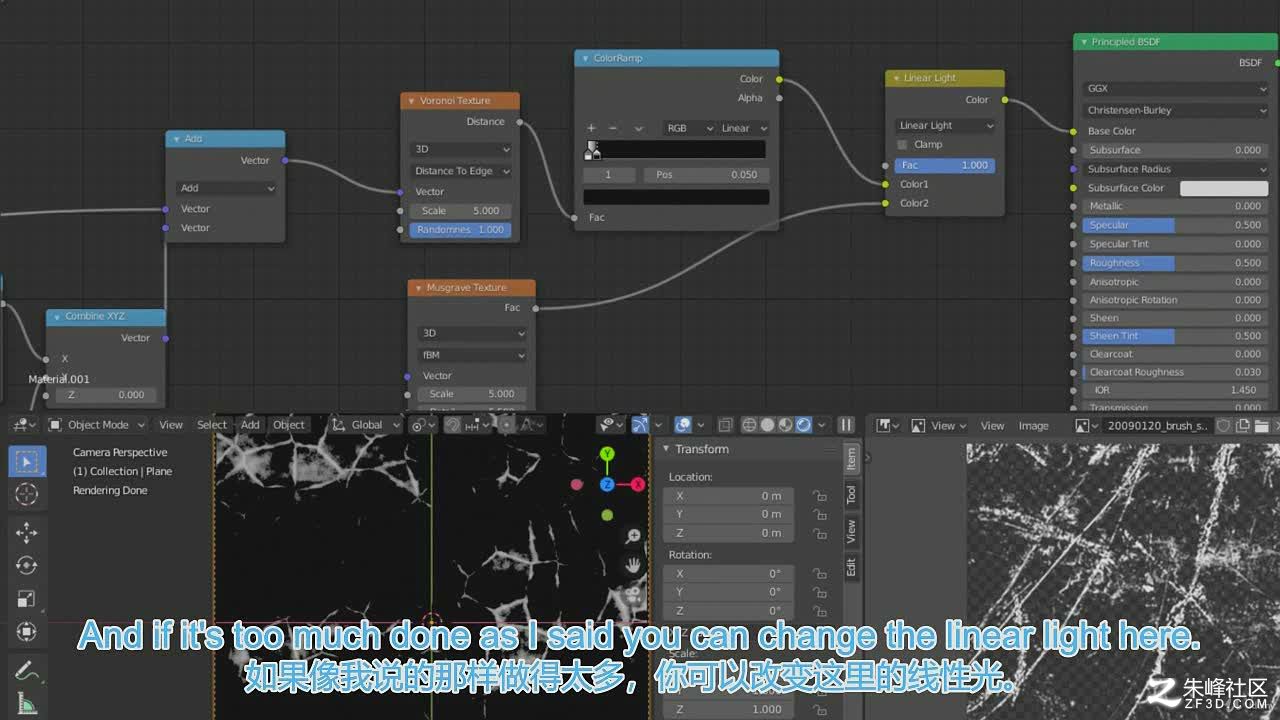Collapse the Transform panel
The image size is (1280, 720).
pyautogui.click(x=667, y=449)
